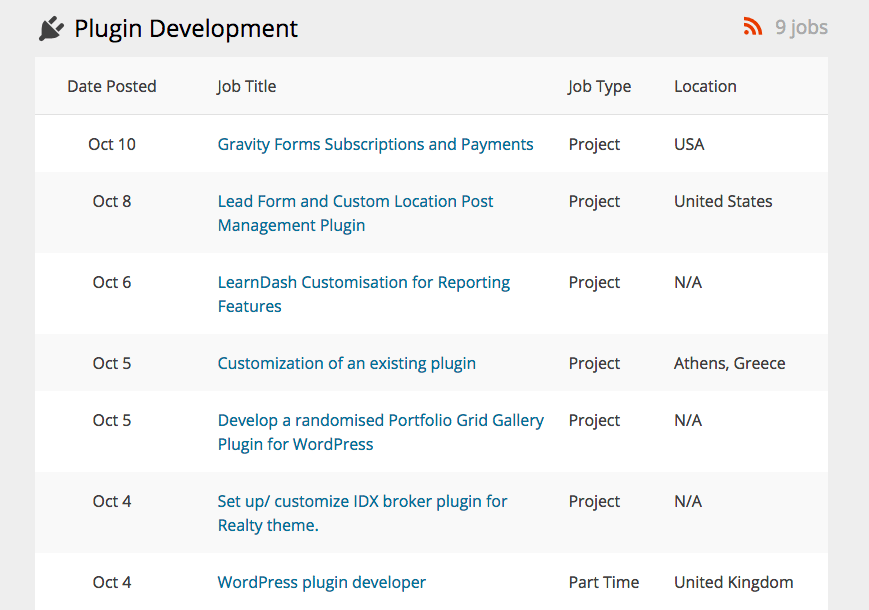The height and width of the screenshot is (610, 869).
Task: Click the orange RSS feed icon
Action: pyautogui.click(x=753, y=27)
